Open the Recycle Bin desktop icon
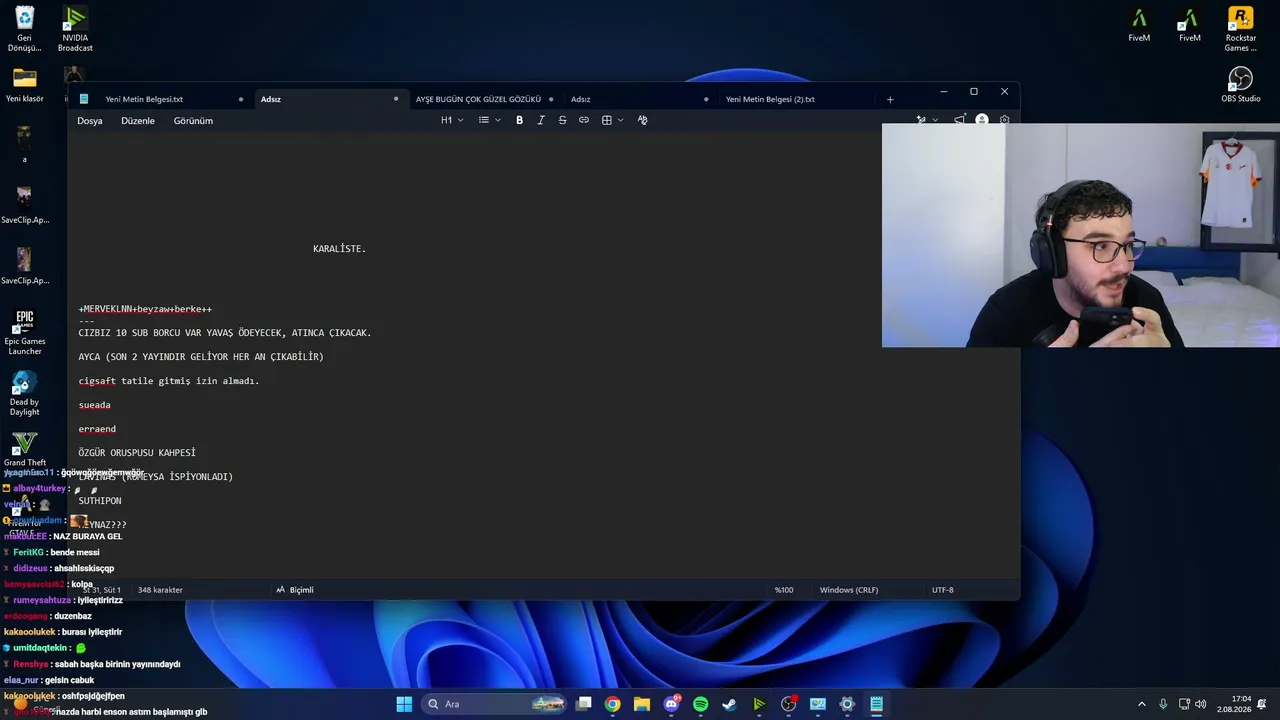The image size is (1280, 720). pyautogui.click(x=25, y=29)
